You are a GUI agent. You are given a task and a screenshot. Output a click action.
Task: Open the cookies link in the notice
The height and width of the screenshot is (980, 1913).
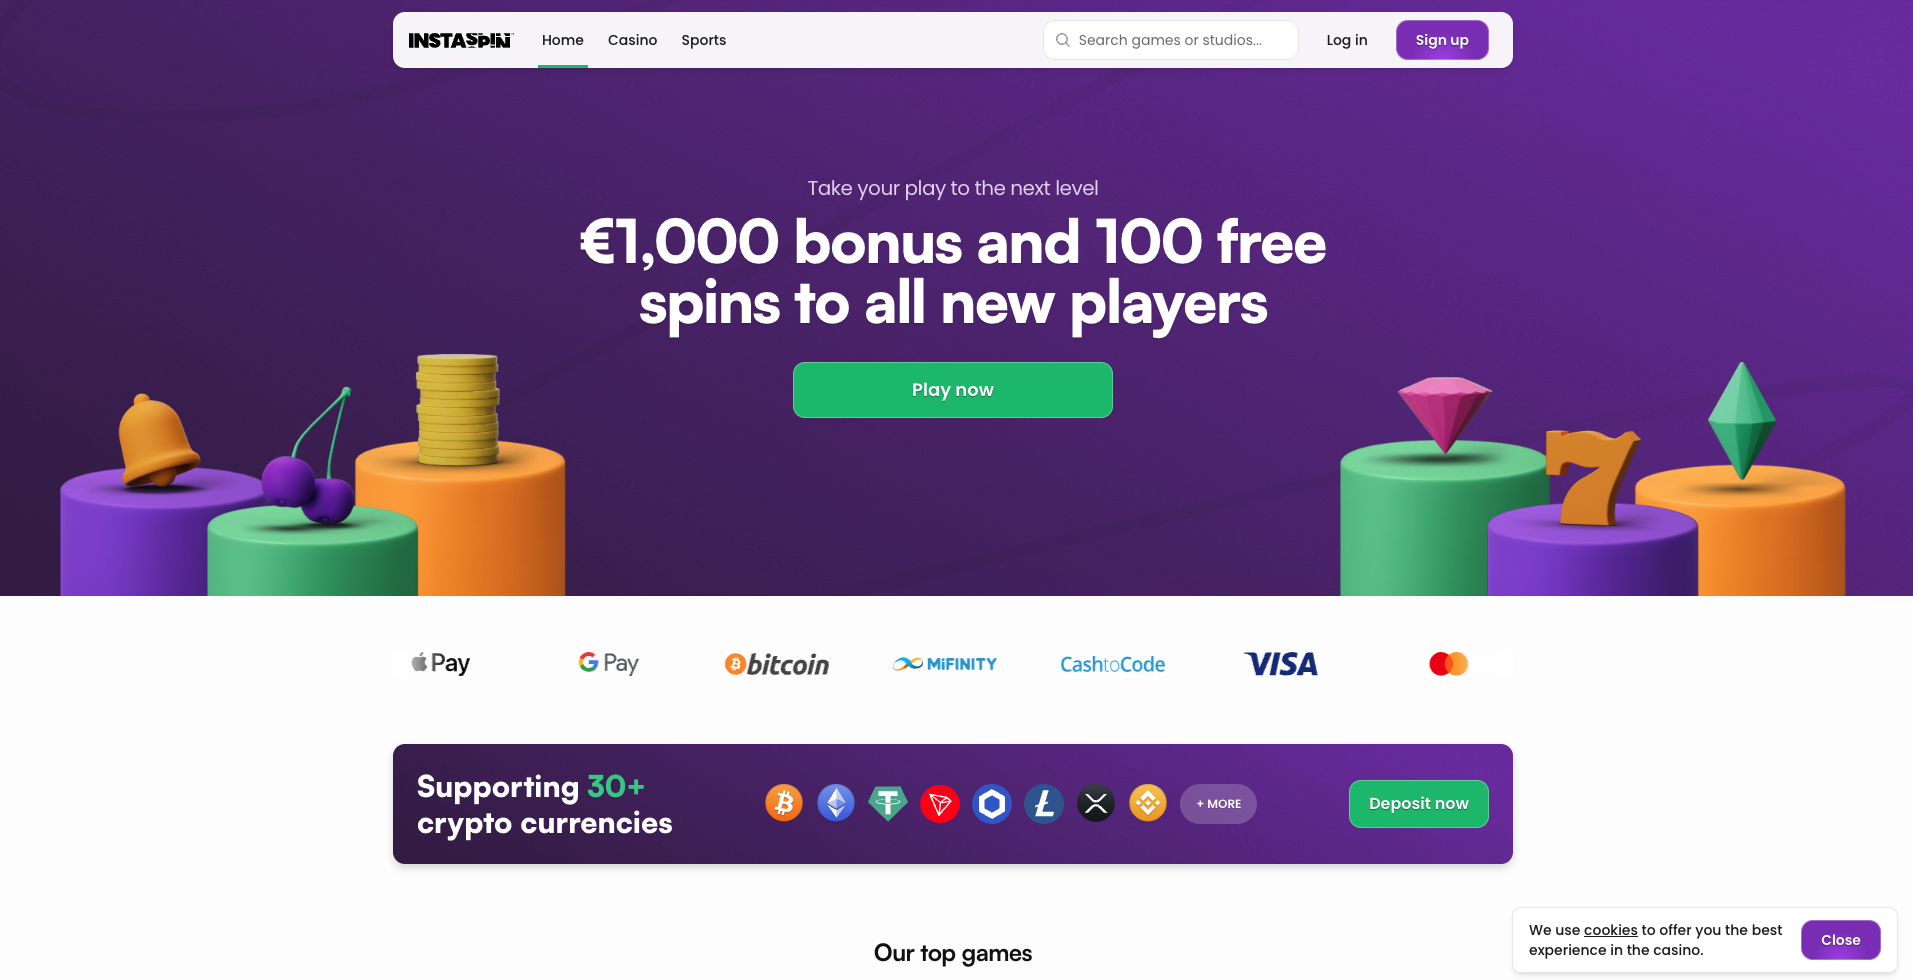1610,930
